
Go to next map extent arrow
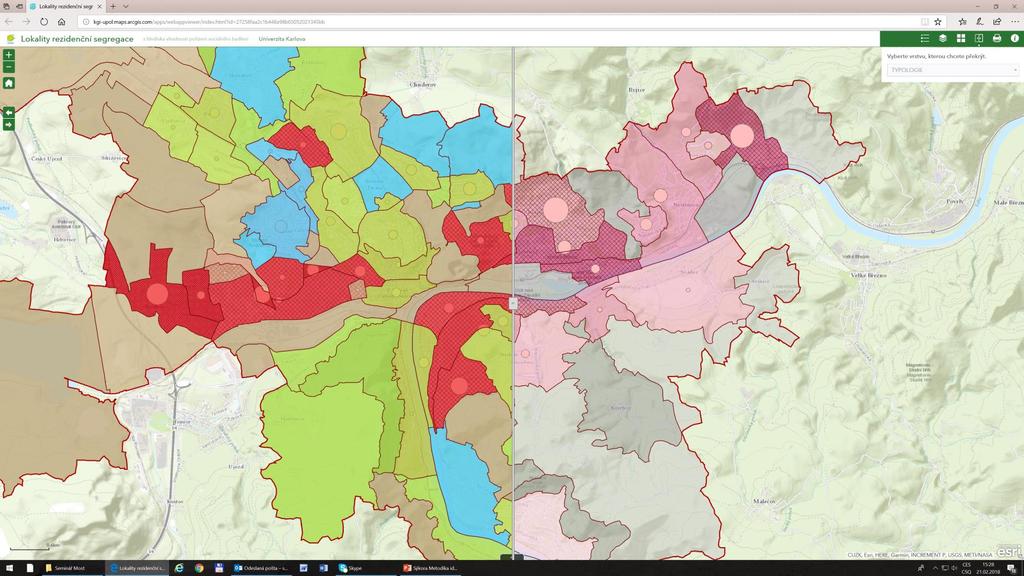(x=8, y=124)
